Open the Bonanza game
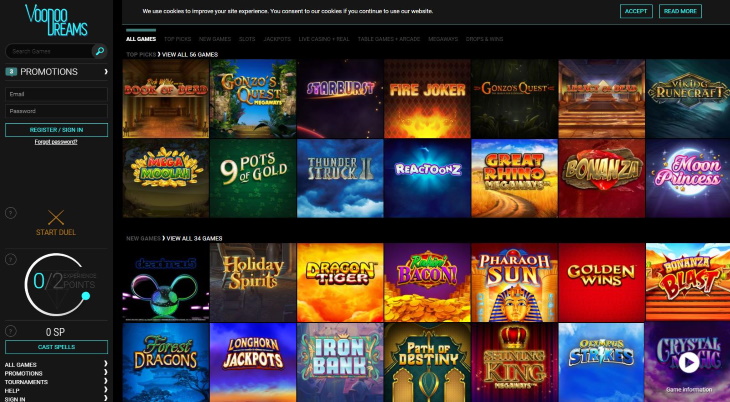 pos(602,178)
